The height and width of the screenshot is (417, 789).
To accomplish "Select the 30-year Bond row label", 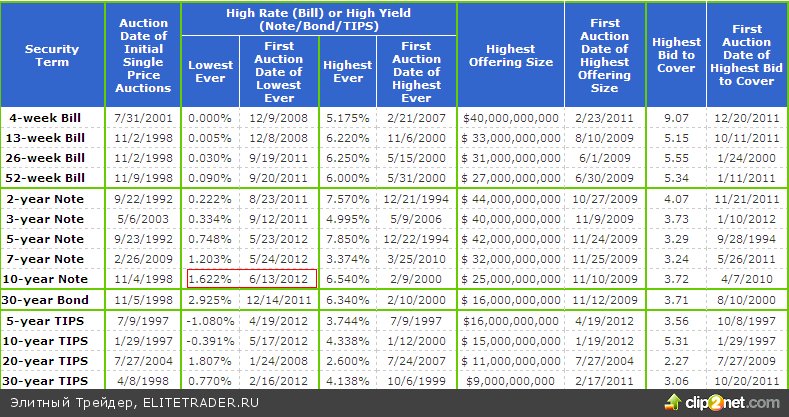I will point(52,300).
